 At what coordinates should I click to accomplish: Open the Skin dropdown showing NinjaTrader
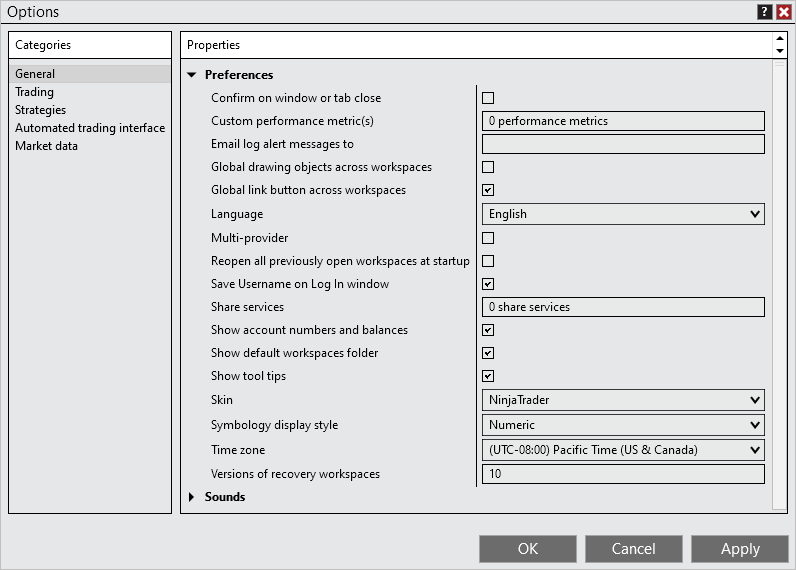(x=623, y=400)
